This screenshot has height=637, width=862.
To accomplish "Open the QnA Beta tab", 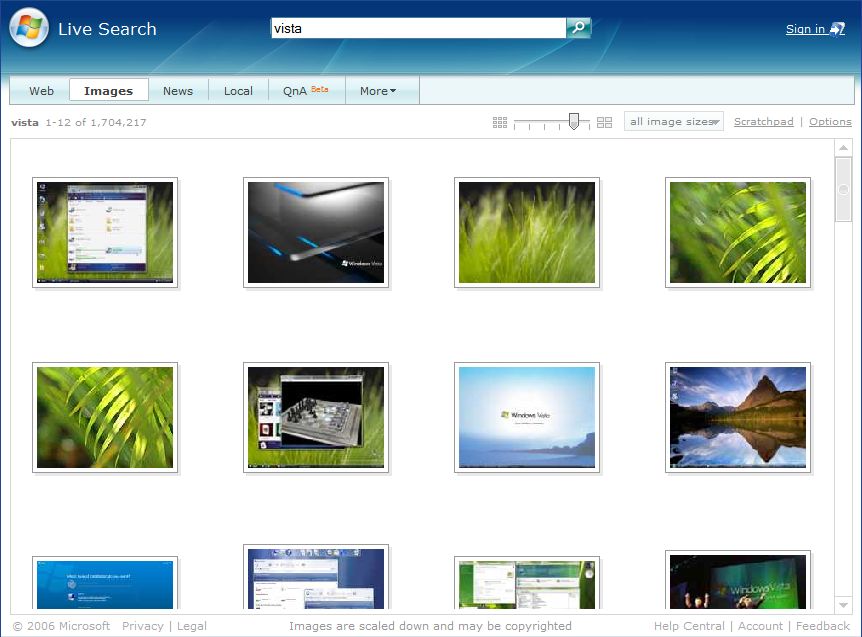I will pos(306,91).
